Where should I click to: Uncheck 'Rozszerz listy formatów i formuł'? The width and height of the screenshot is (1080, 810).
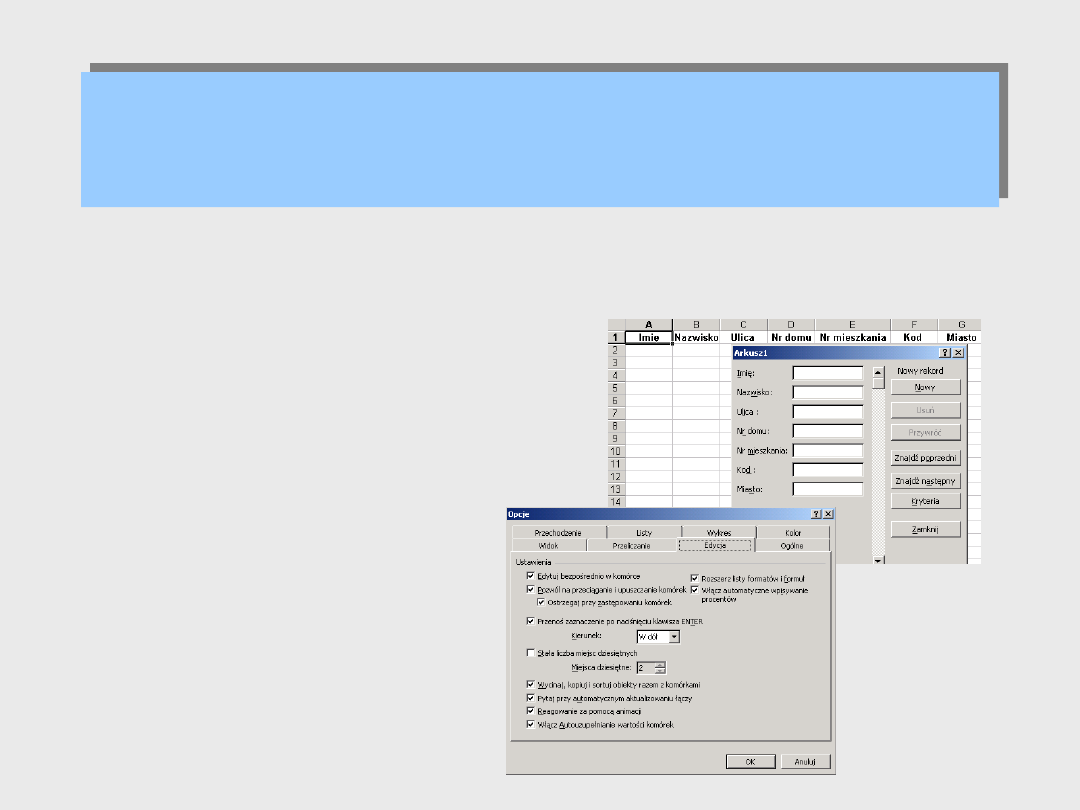(694, 578)
